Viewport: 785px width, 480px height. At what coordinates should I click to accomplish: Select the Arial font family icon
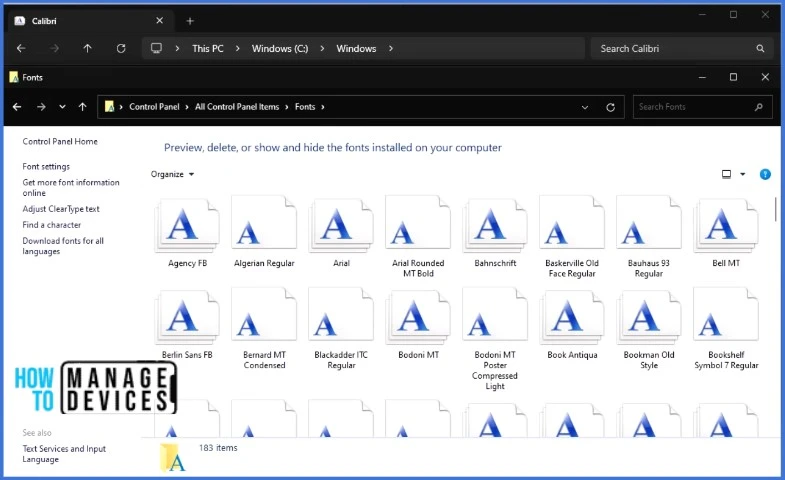coord(341,225)
